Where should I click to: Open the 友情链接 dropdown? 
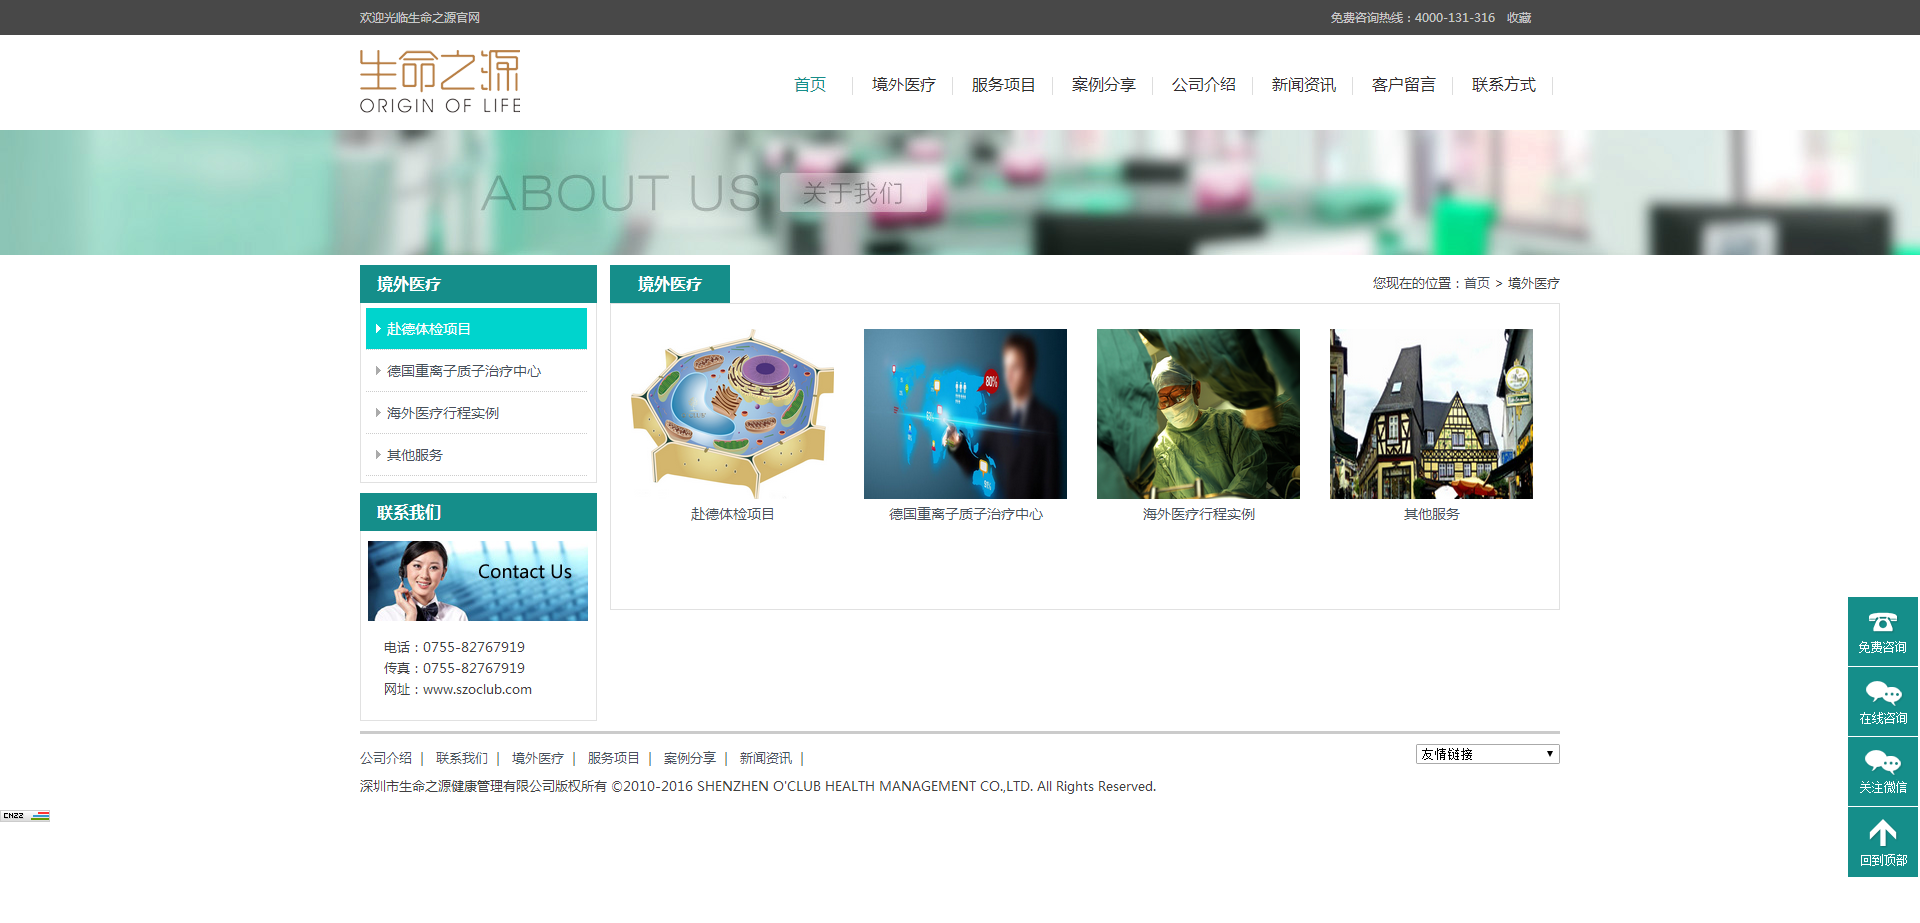tap(1487, 754)
